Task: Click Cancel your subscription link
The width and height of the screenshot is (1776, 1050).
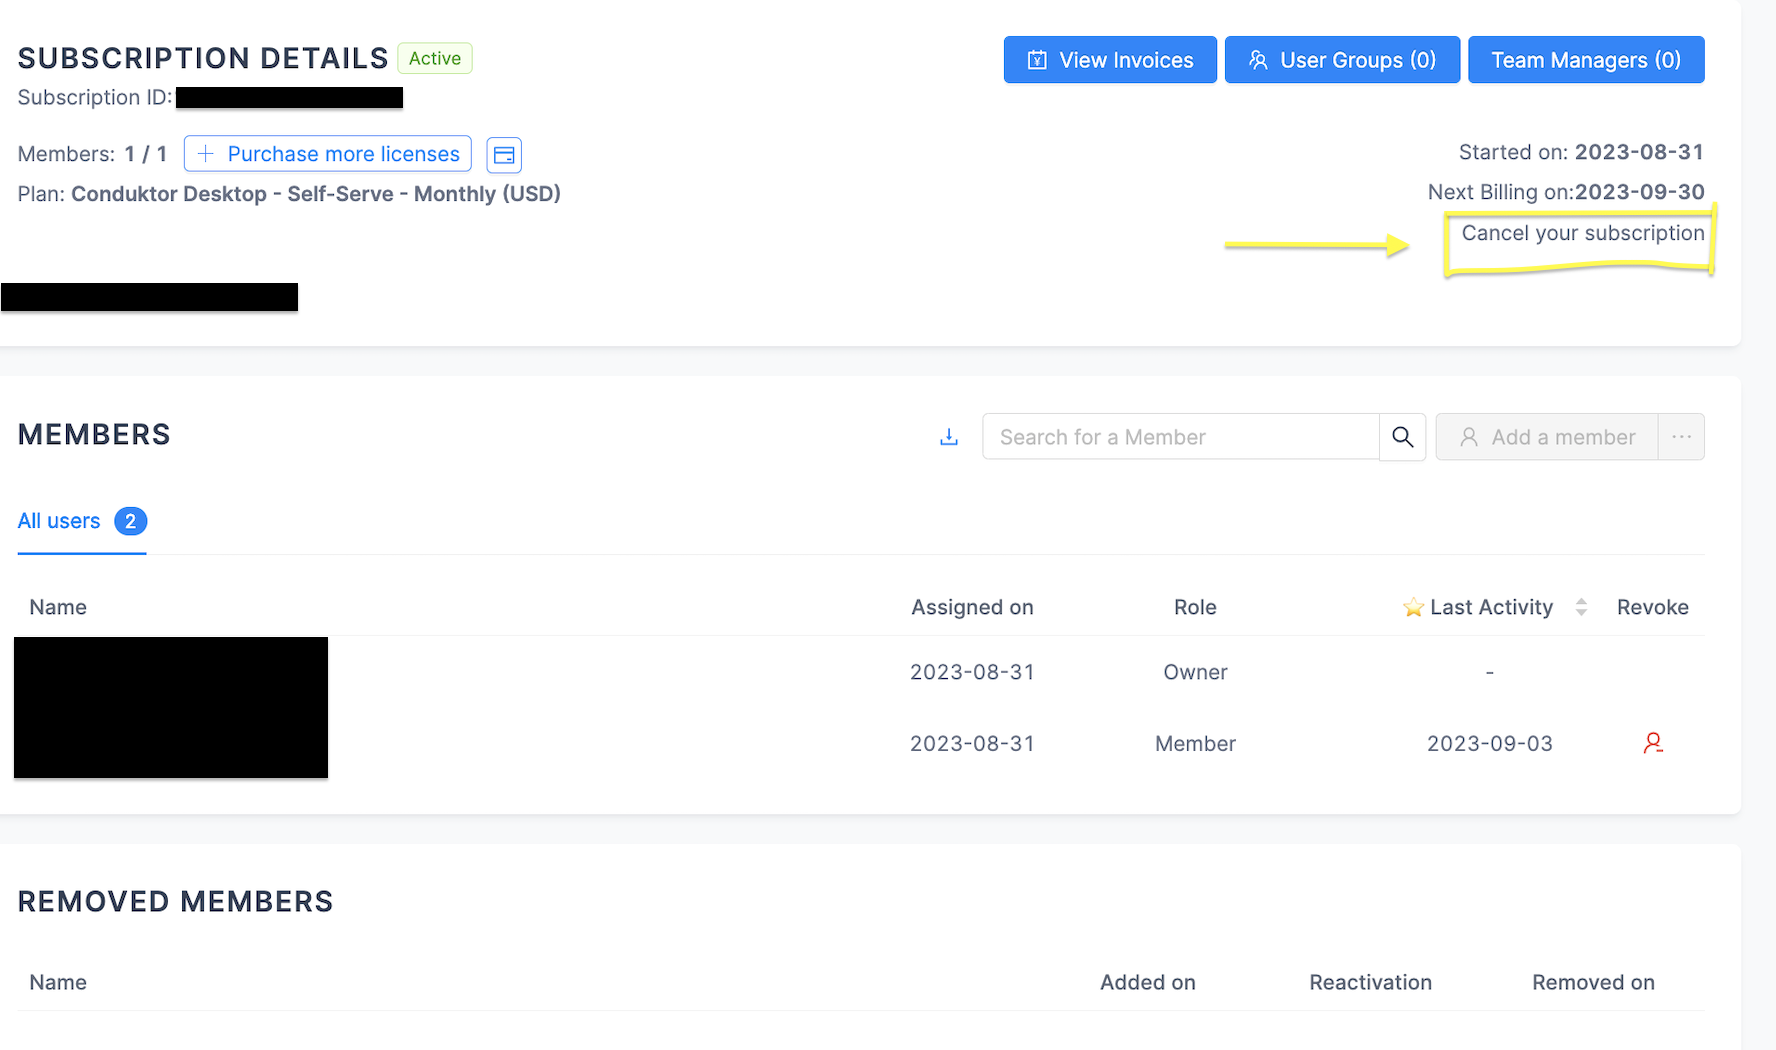Action: click(1583, 233)
